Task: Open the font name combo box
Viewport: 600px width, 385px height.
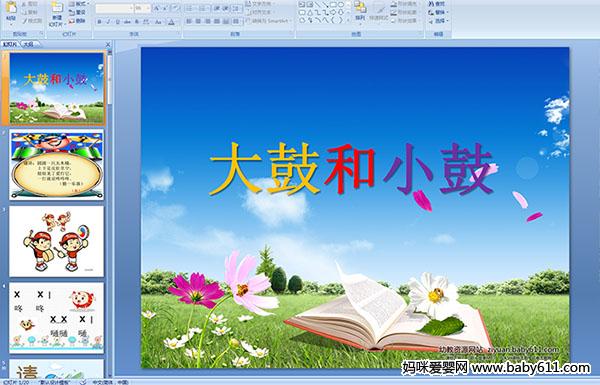Action: 114,8
